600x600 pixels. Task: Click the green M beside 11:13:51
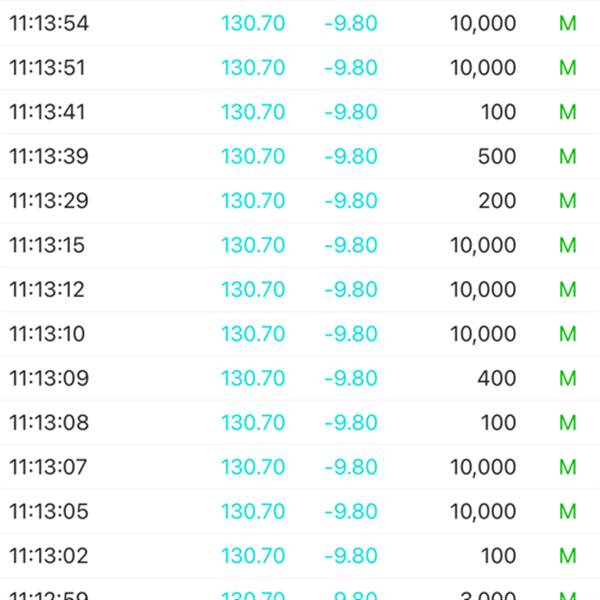point(567,68)
